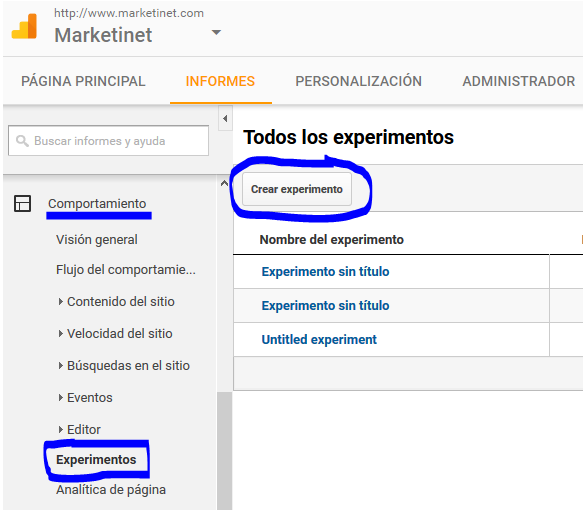Viewport: 583px width, 518px height.
Task: Click the Buscar informes y ayuda field
Action: (109, 141)
